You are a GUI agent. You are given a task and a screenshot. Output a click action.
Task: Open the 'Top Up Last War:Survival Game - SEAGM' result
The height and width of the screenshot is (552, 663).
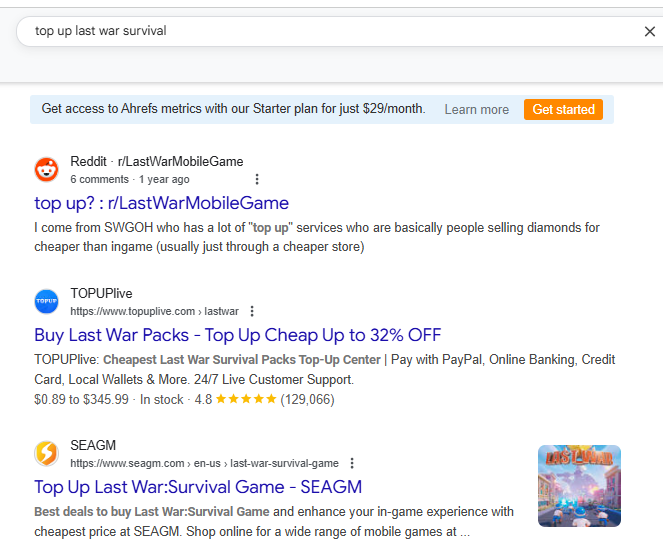[x=198, y=487]
